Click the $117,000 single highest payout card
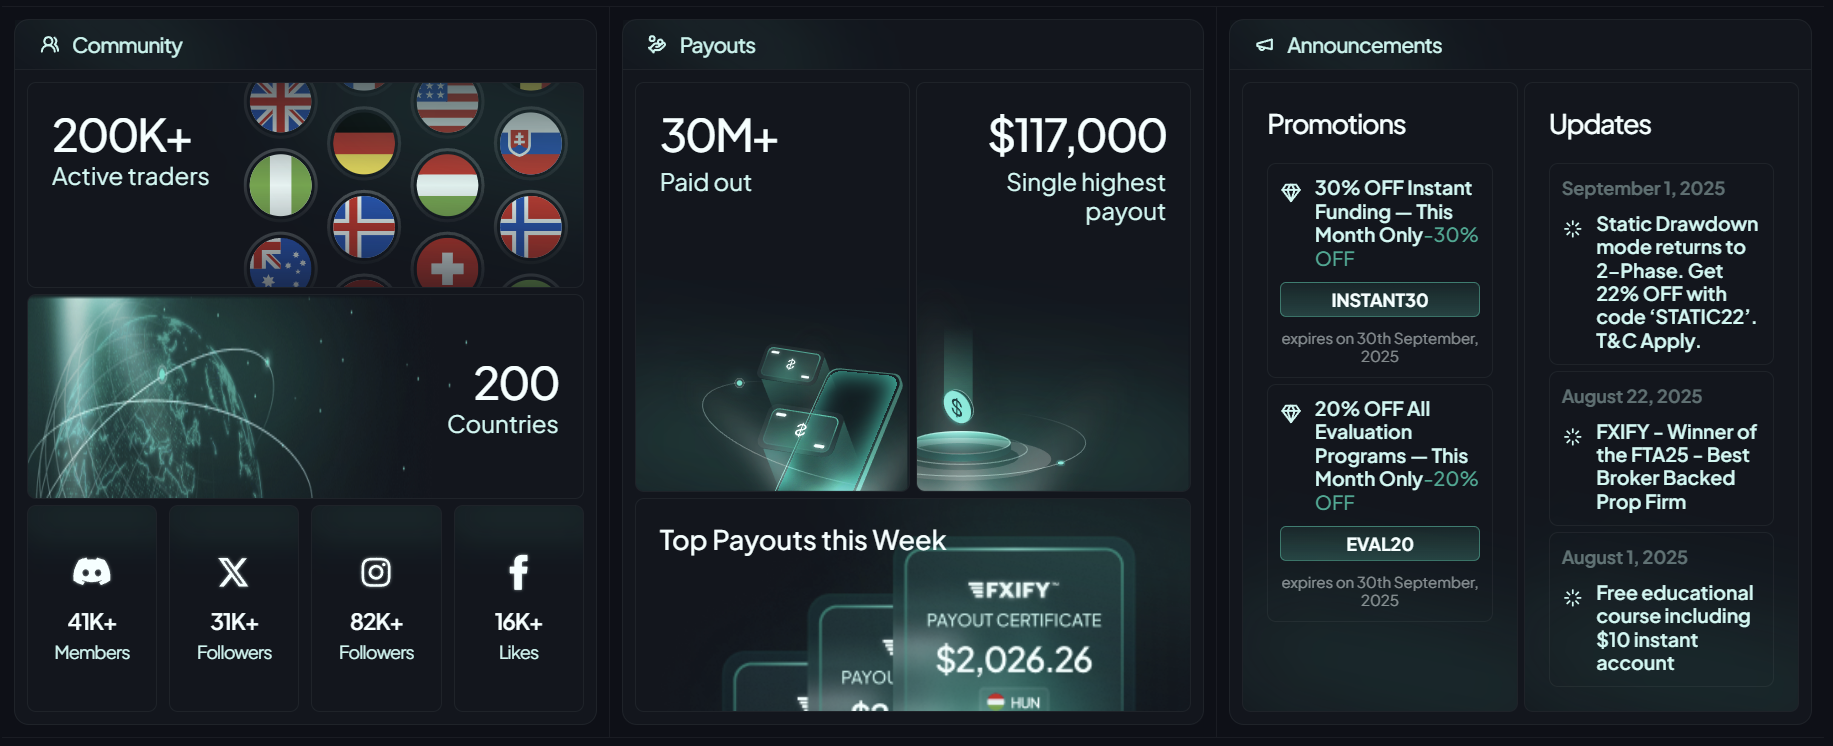This screenshot has height=746, width=1833. click(1053, 287)
